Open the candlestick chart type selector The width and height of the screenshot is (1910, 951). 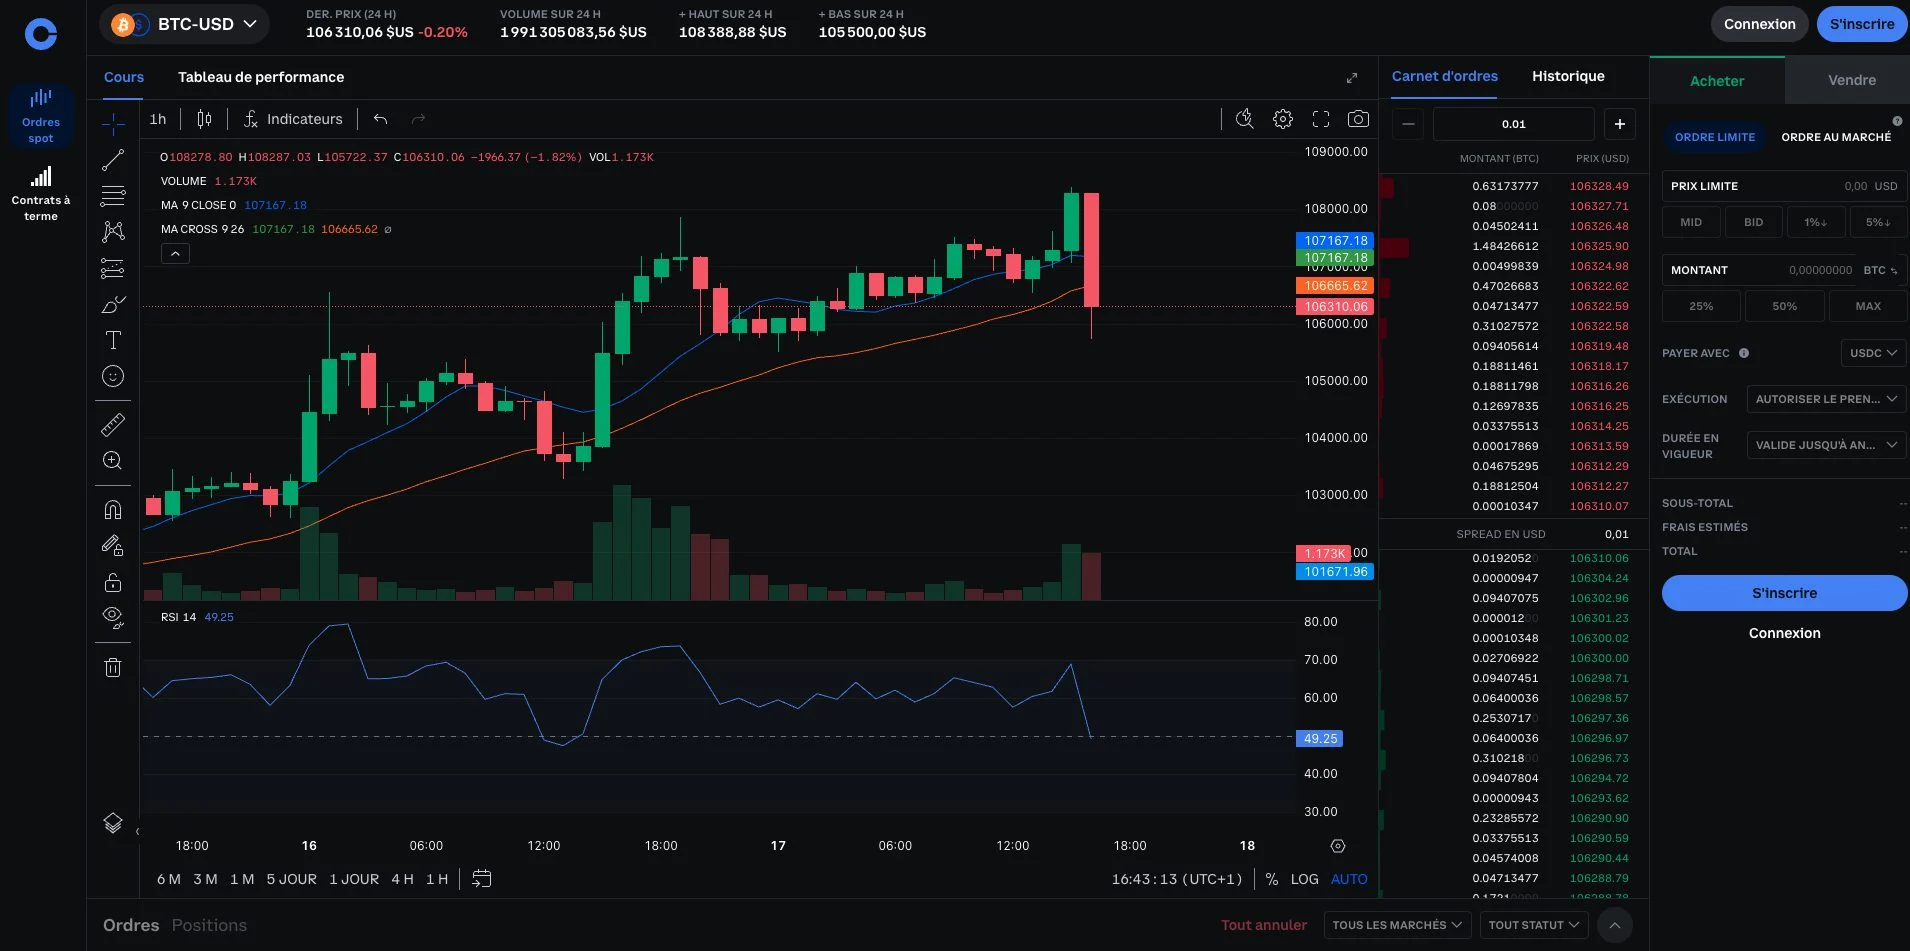(204, 119)
